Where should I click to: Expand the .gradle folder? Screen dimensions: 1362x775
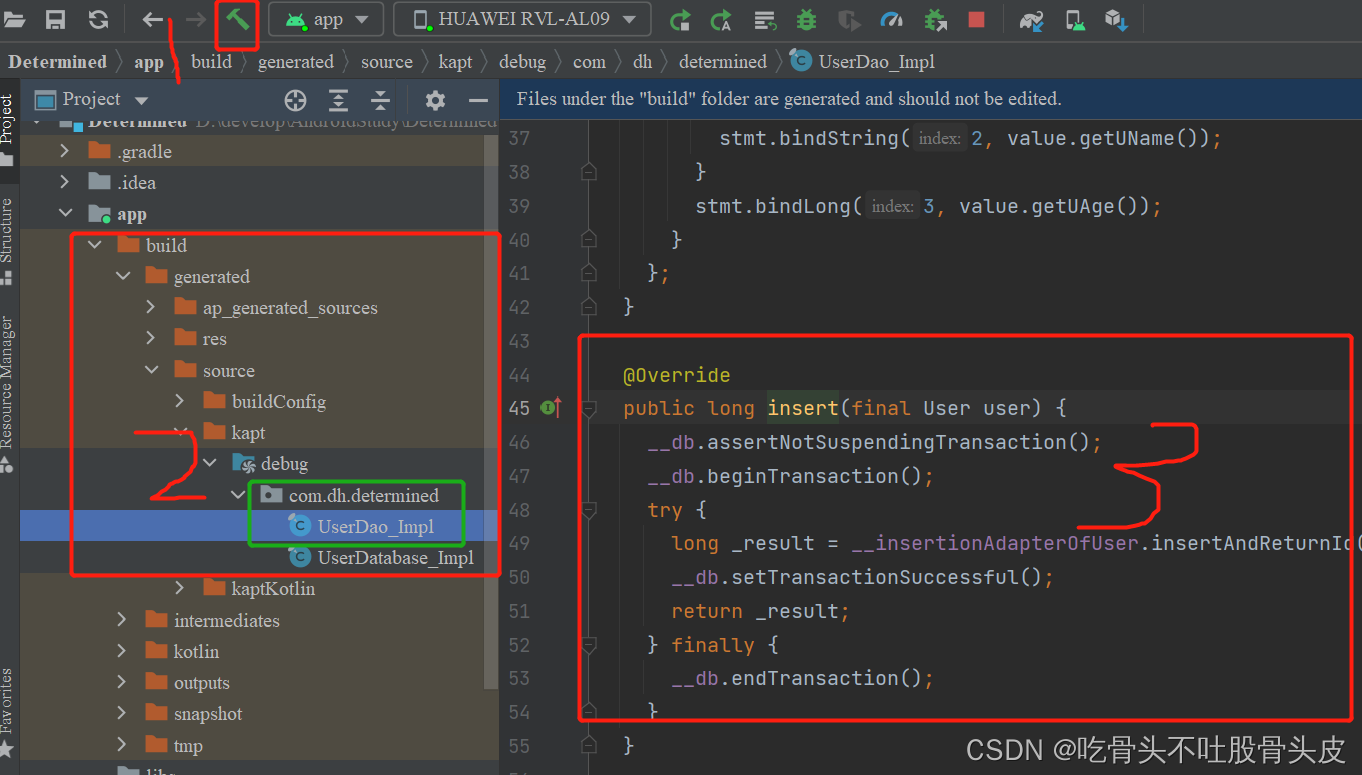[66, 152]
